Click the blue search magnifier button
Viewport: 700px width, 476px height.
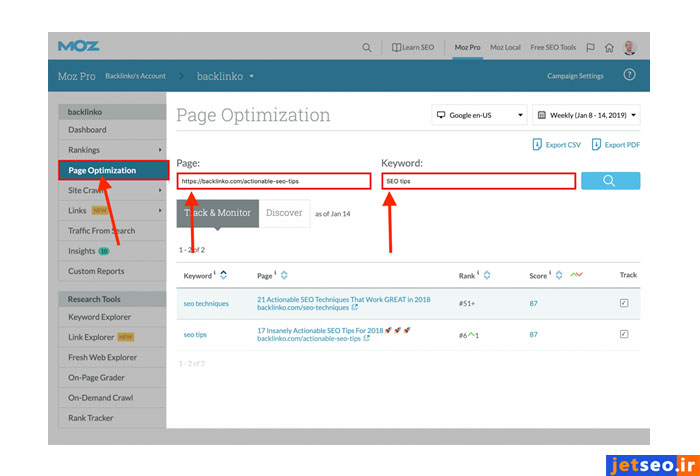point(610,181)
